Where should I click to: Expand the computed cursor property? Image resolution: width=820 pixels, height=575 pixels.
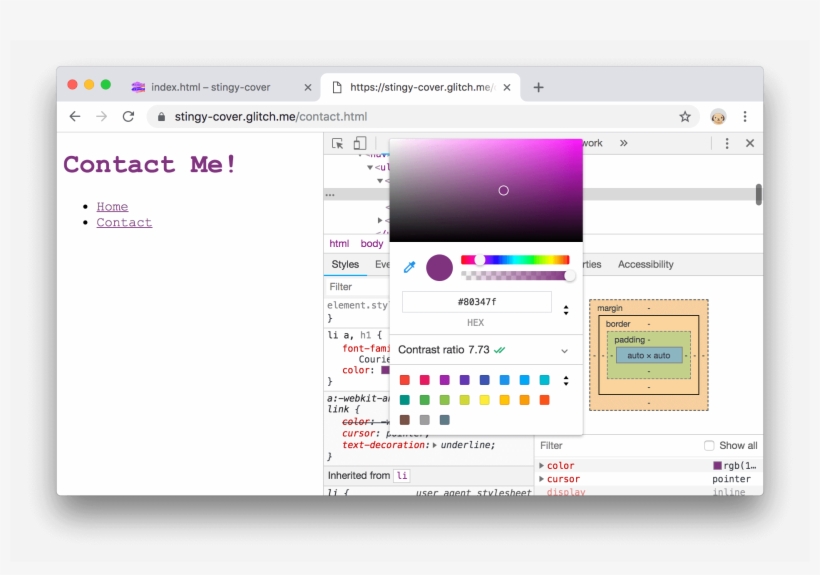[542, 479]
